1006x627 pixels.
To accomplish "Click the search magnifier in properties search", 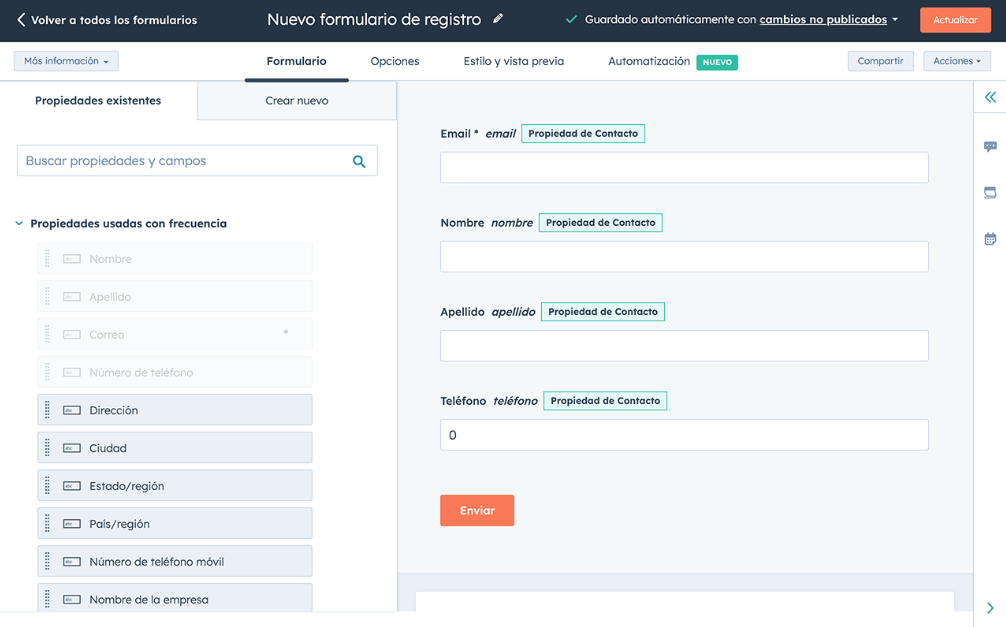I will tap(359, 160).
